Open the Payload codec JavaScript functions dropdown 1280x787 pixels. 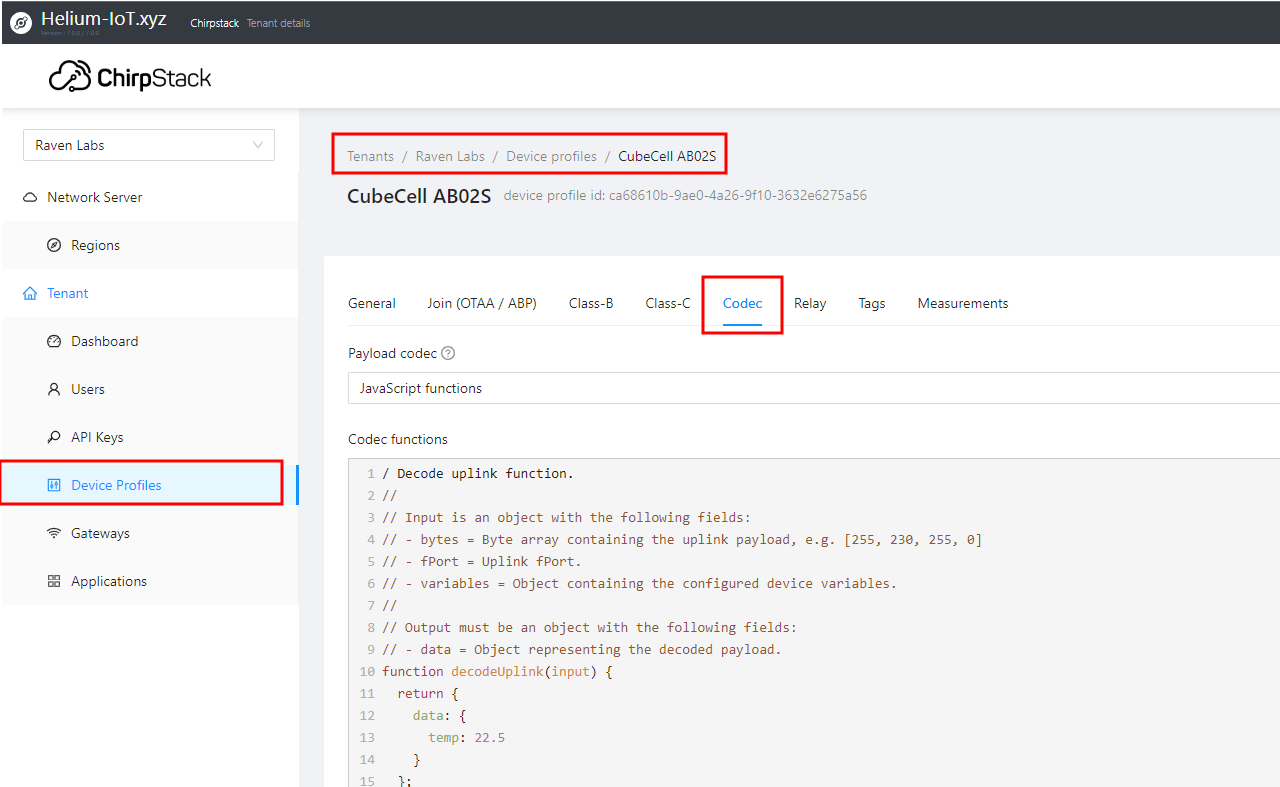pyautogui.click(x=812, y=388)
